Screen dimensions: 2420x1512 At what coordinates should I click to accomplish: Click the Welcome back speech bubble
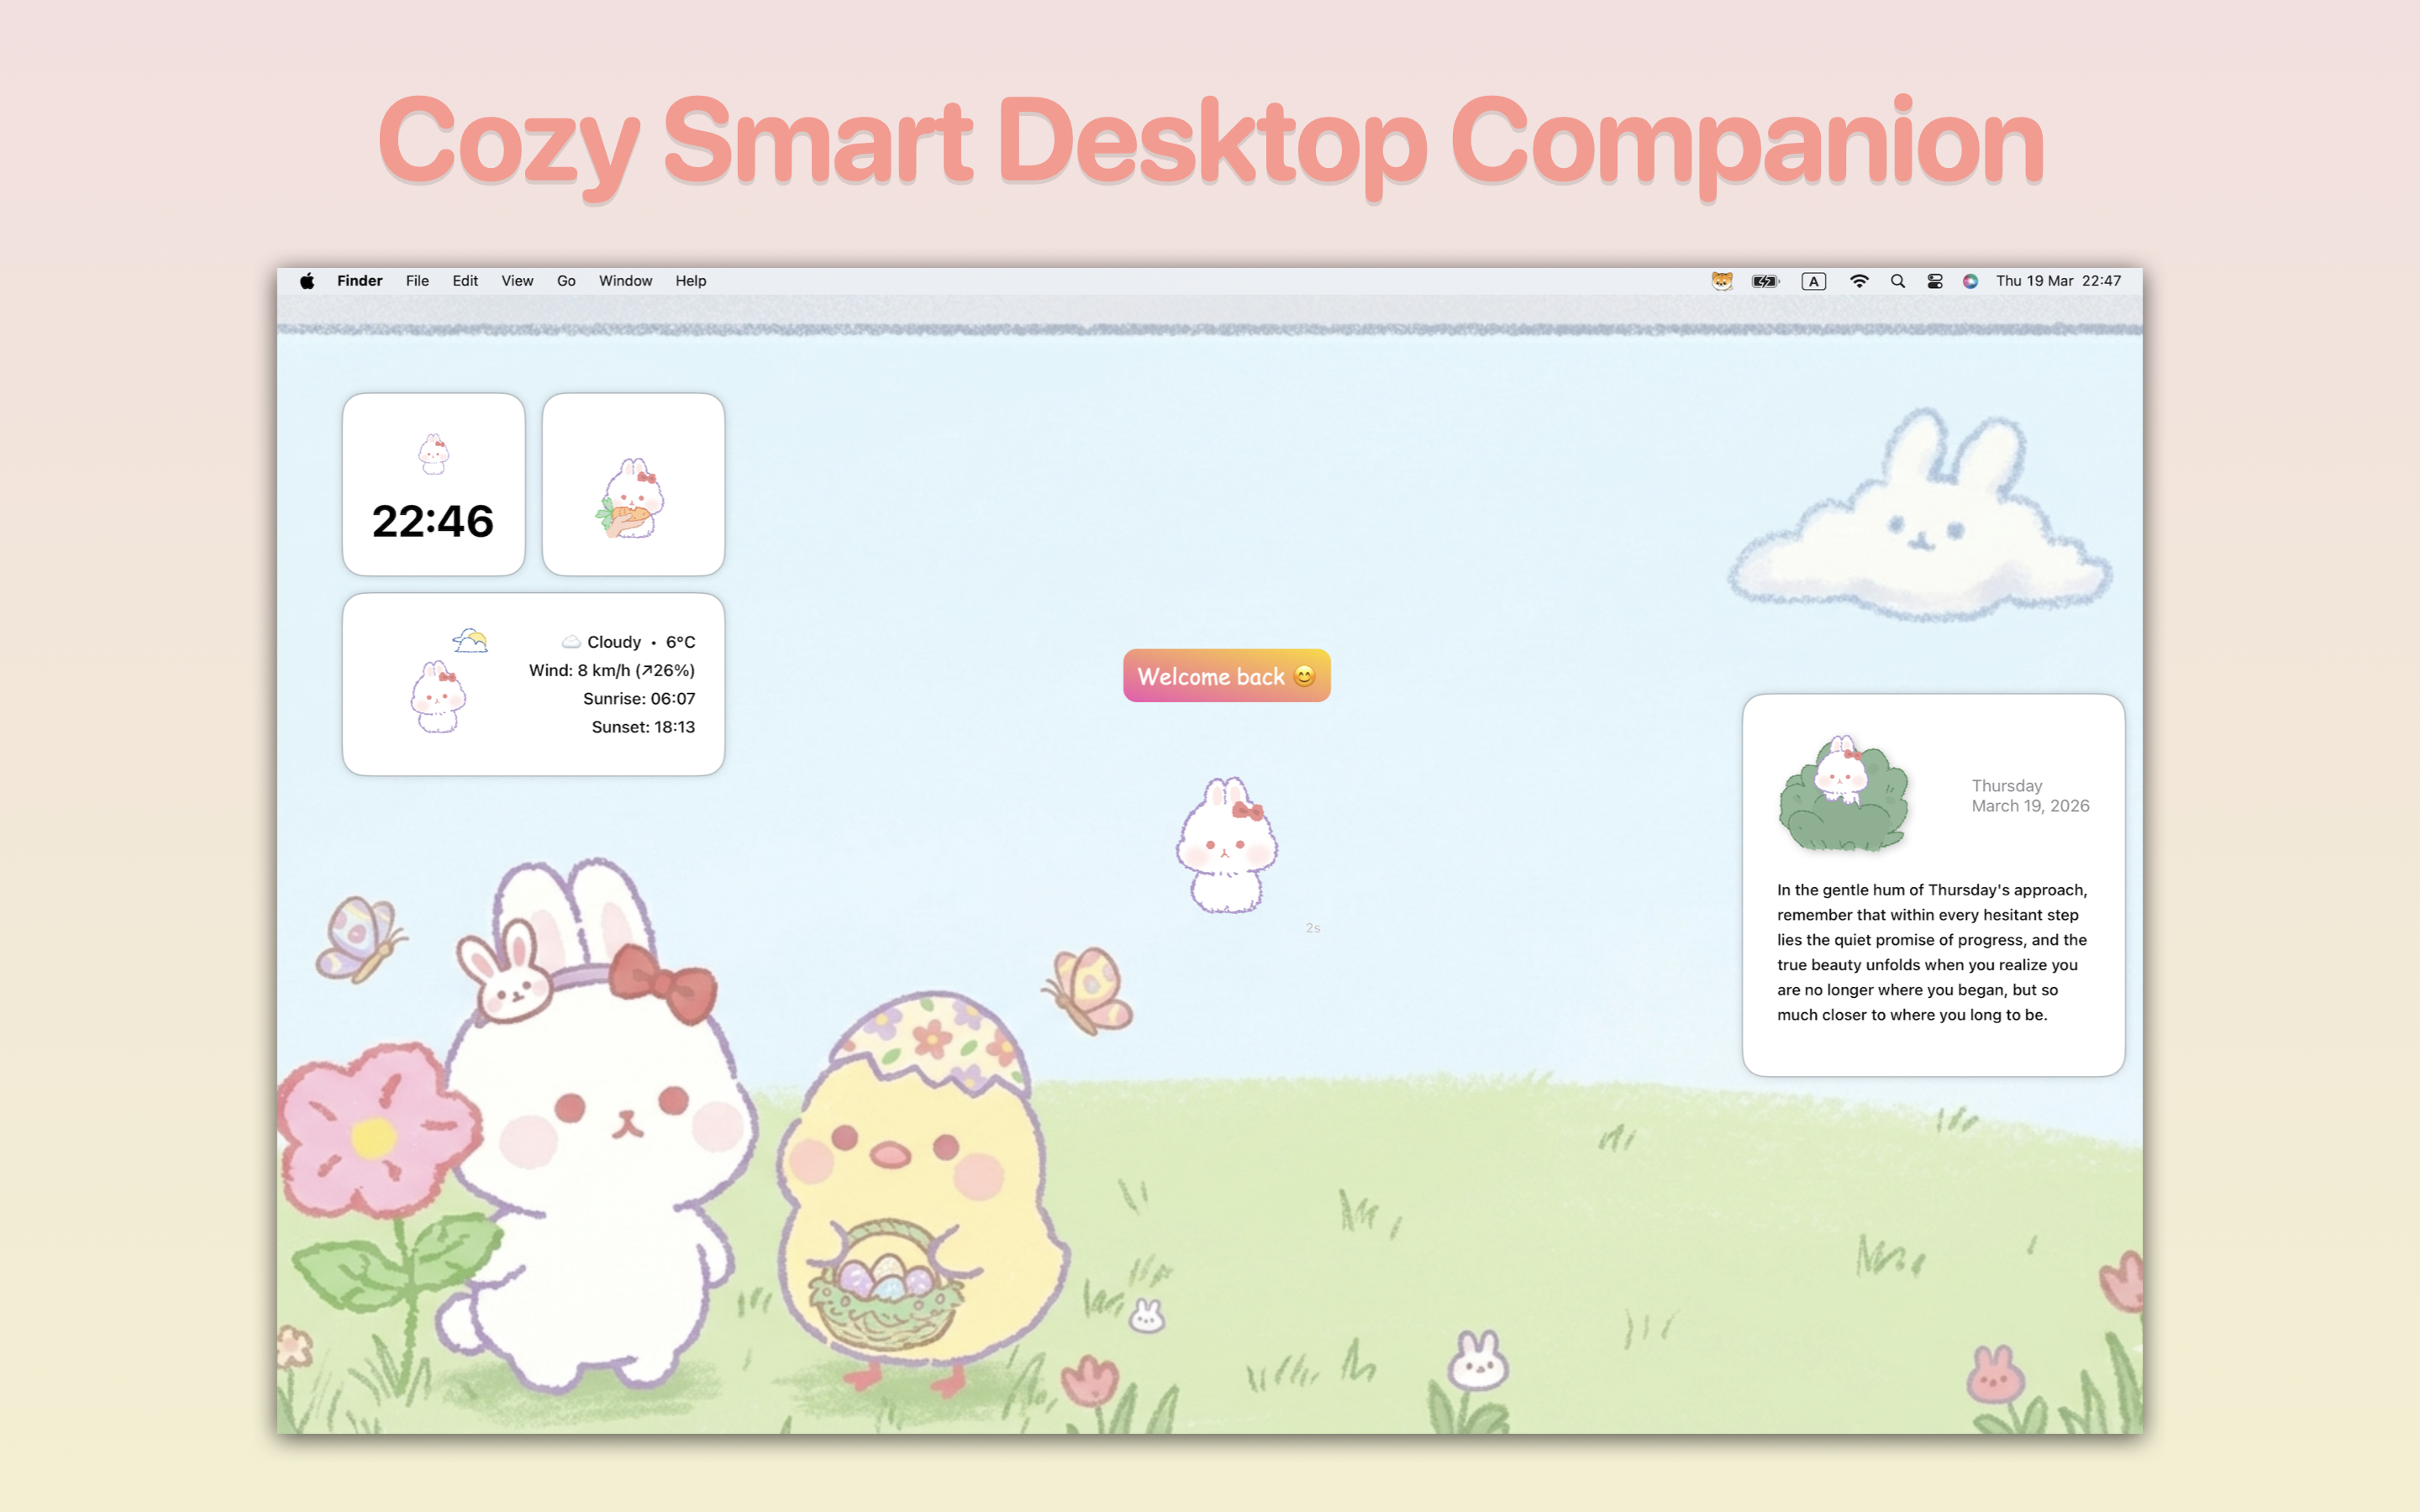[x=1226, y=676]
